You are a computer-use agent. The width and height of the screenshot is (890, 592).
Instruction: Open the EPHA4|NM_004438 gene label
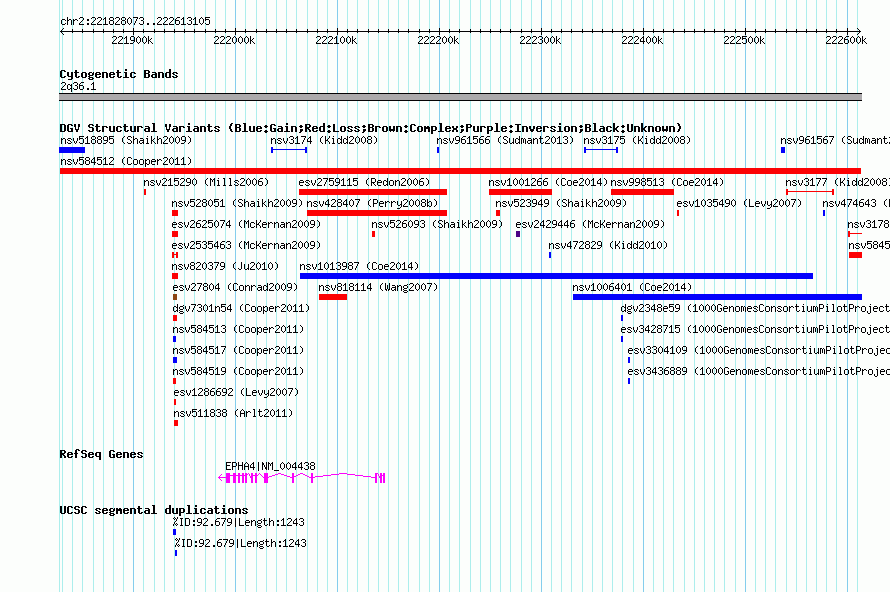tap(270, 466)
